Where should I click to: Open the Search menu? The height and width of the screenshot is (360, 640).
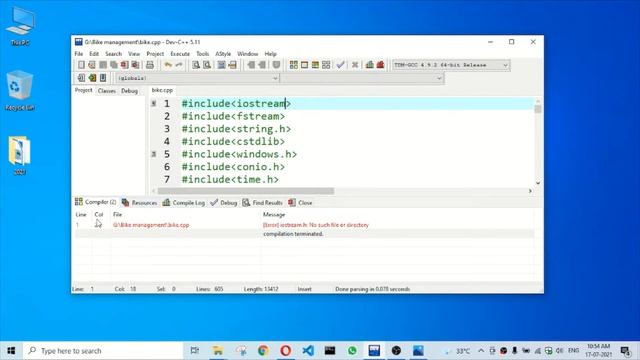click(113, 54)
